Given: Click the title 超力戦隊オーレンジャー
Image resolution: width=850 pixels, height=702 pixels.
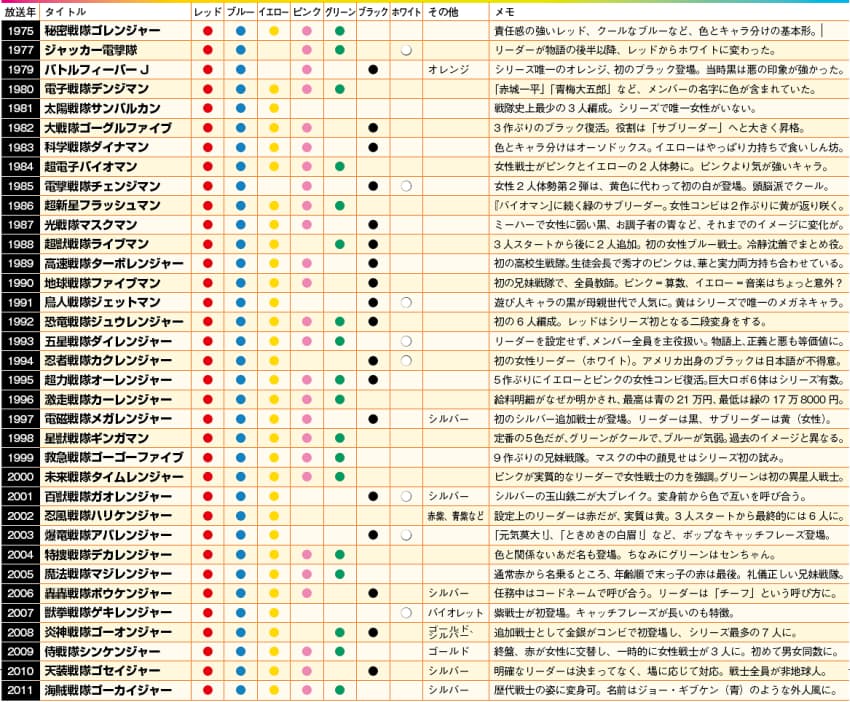Looking at the screenshot, I should click(x=108, y=380).
